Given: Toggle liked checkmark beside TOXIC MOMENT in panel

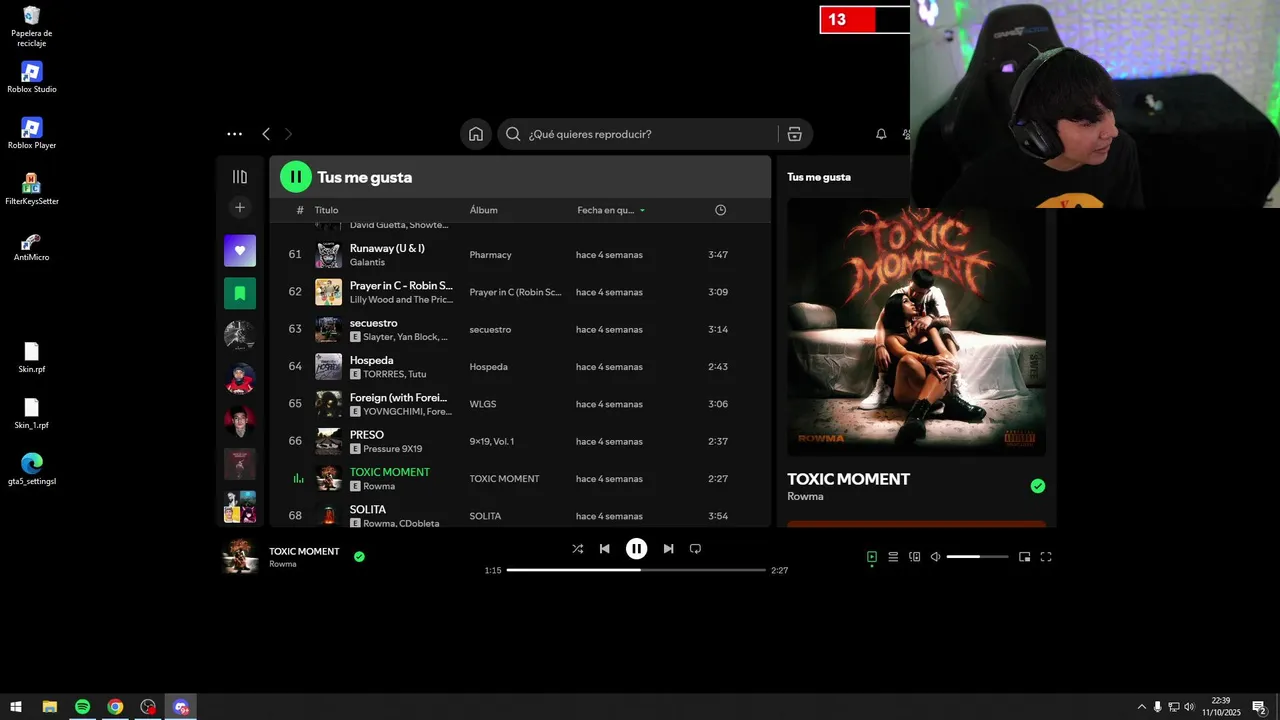Looking at the screenshot, I should pyautogui.click(x=1038, y=486).
